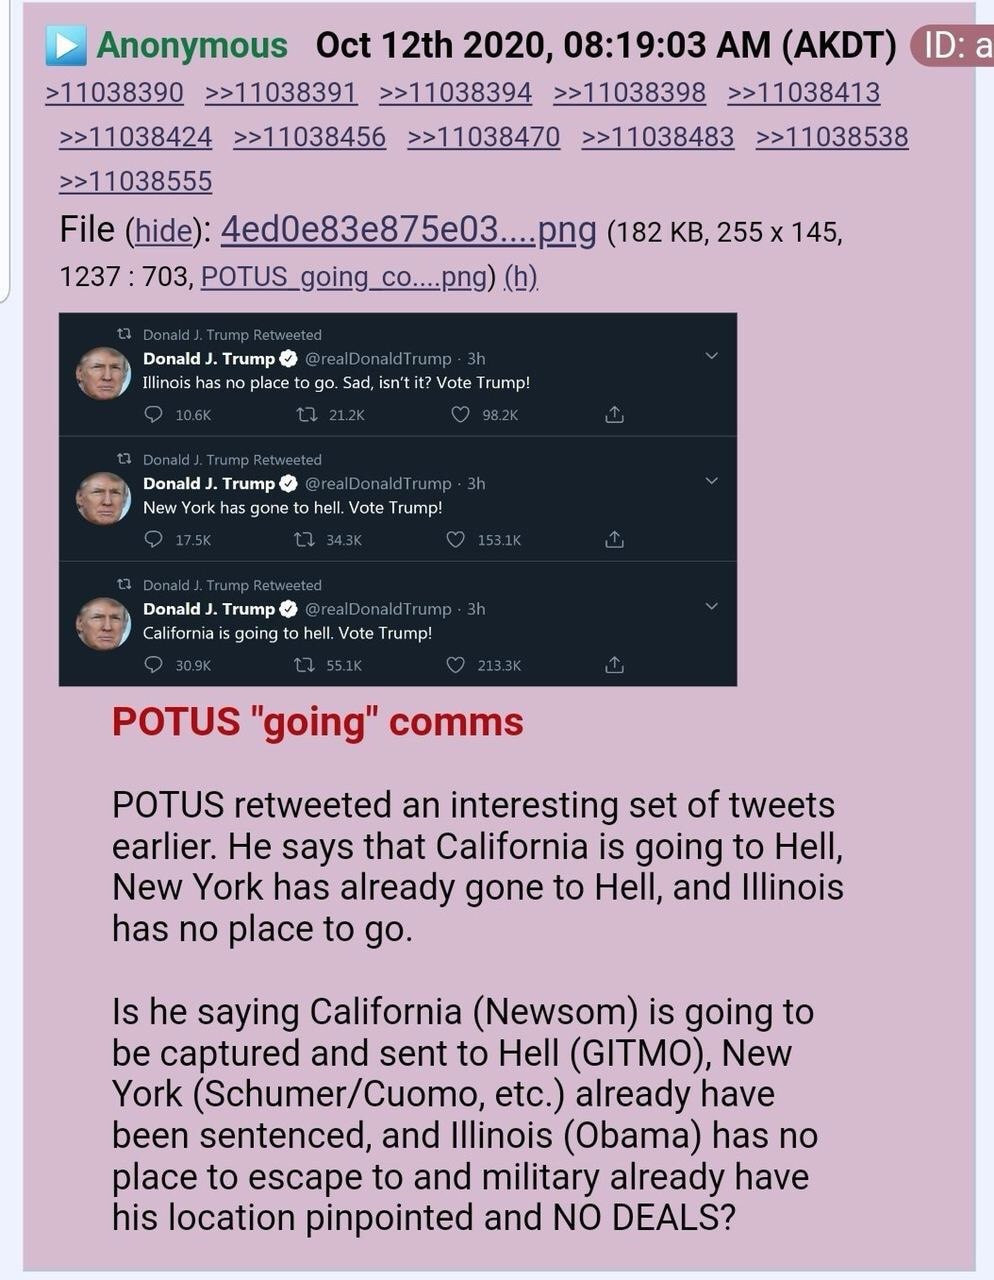Click heart icon on California tweet

point(456,665)
